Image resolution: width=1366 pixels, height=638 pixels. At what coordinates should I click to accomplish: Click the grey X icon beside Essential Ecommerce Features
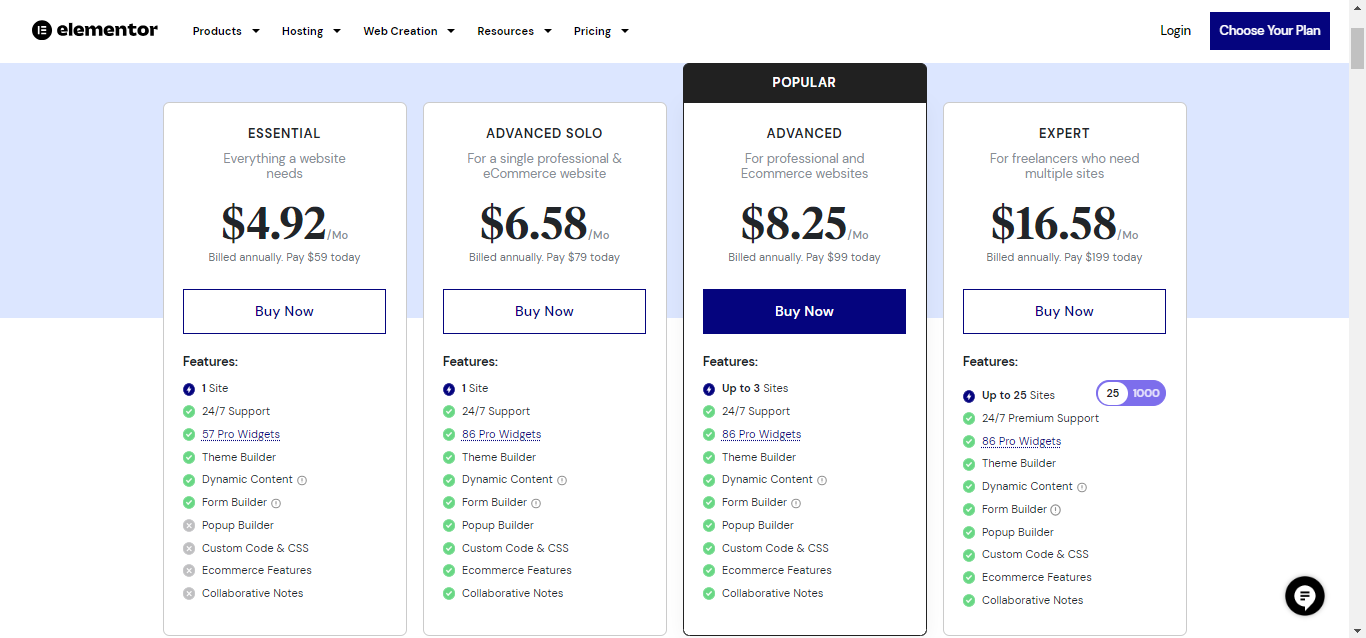point(189,570)
